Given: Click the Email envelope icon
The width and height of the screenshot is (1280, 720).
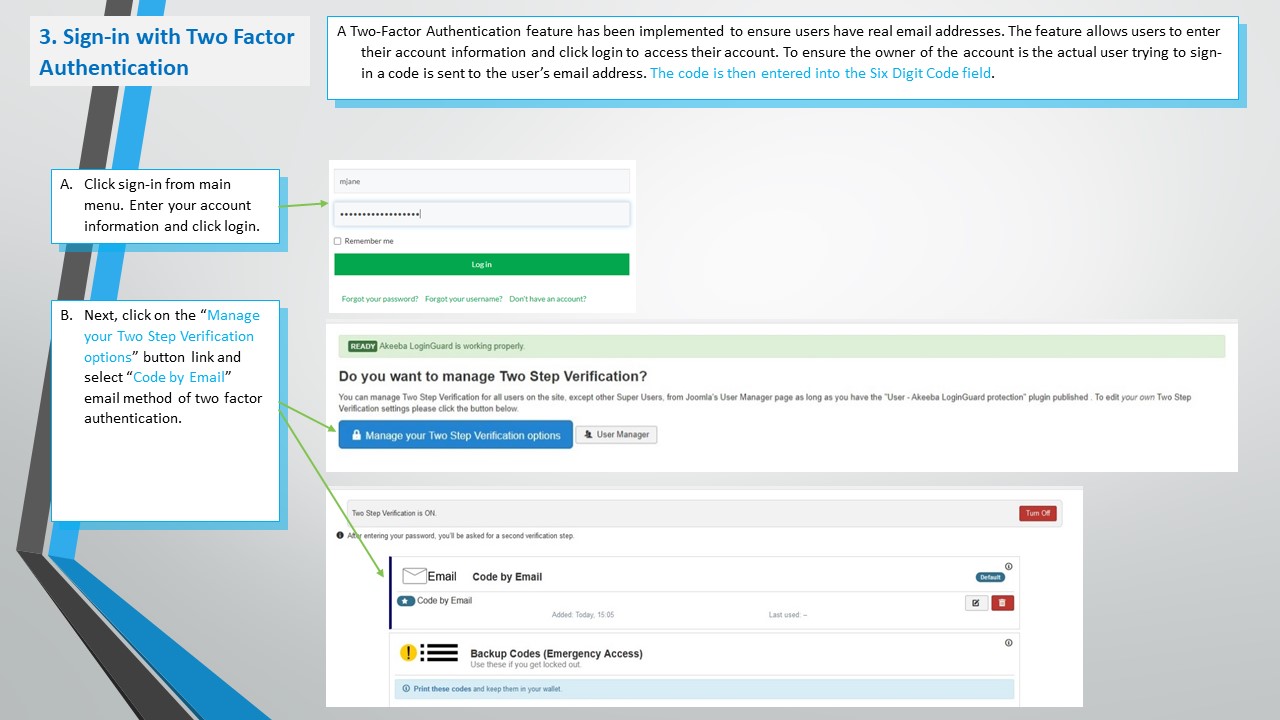Looking at the screenshot, I should (414, 576).
